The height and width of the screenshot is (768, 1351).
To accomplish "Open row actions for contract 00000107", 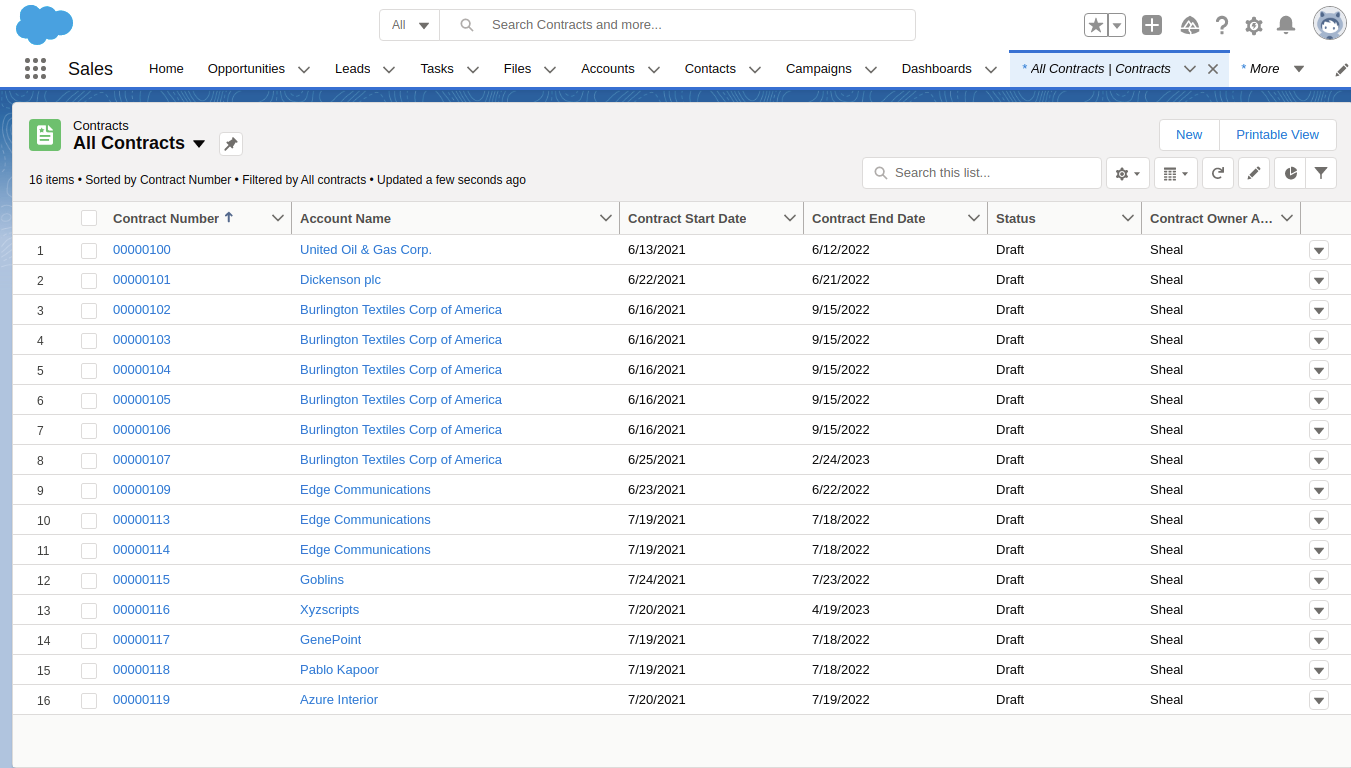I will click(1319, 460).
